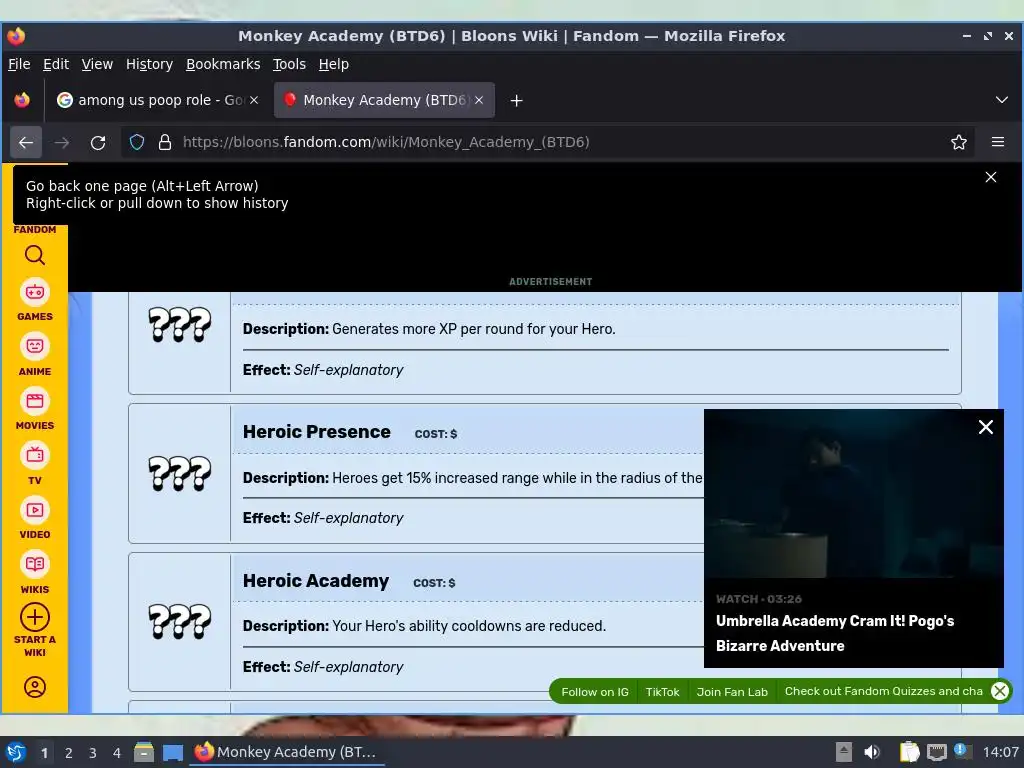Expand the list all tabs chevron

1002,100
